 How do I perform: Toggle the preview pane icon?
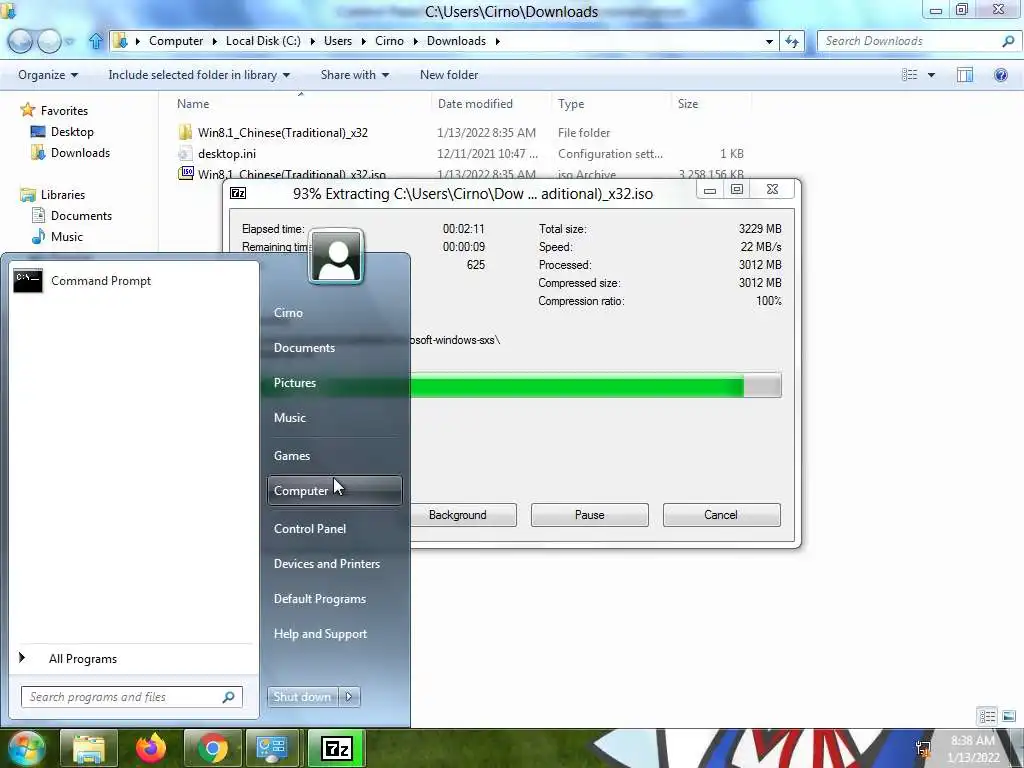pos(965,75)
